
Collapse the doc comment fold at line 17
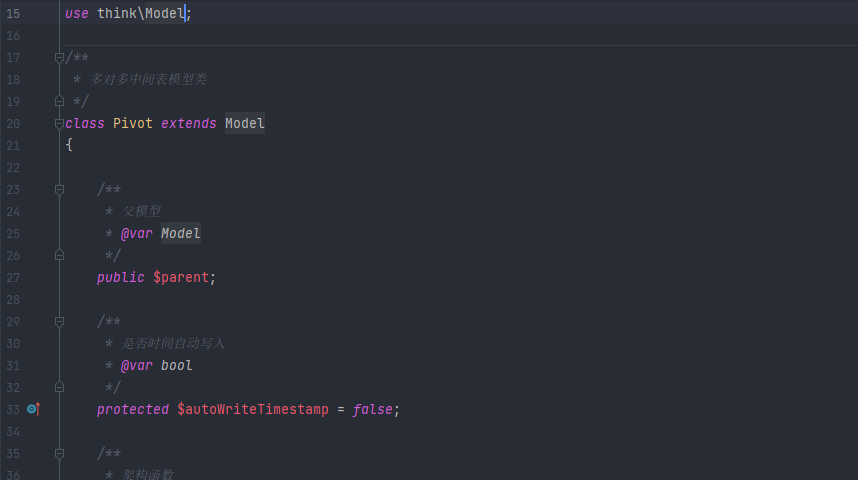coord(60,58)
